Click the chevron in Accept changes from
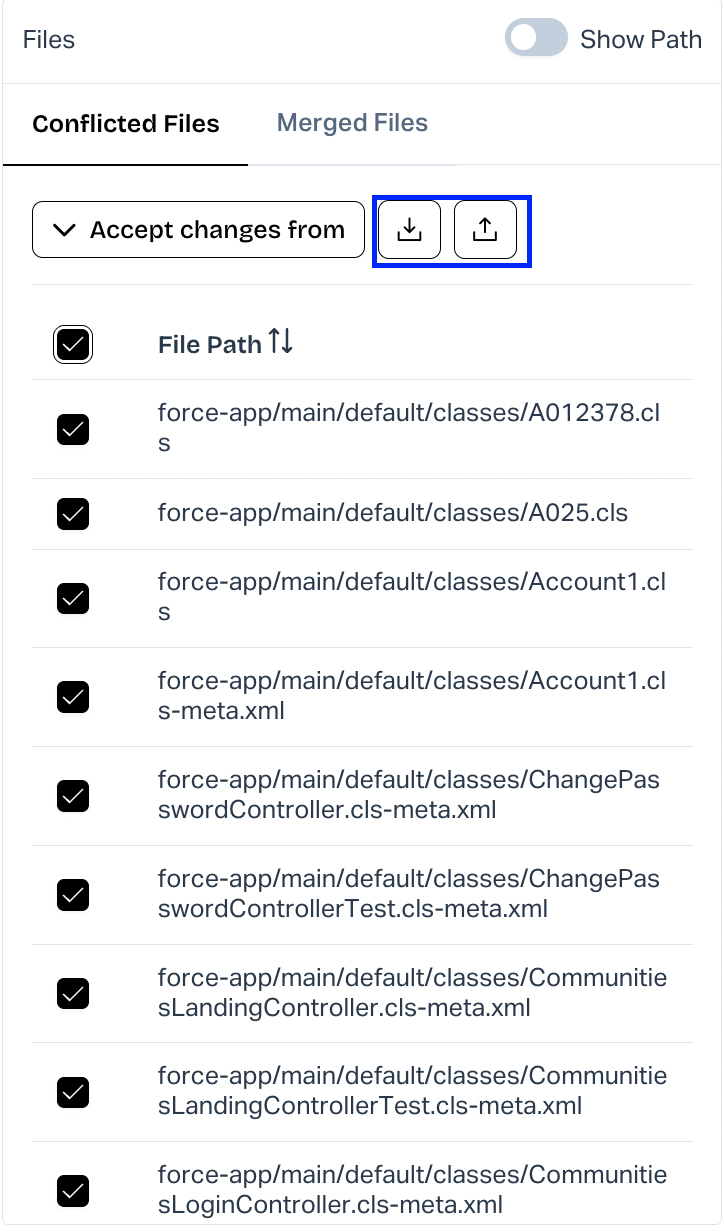724x1232 pixels. click(64, 230)
